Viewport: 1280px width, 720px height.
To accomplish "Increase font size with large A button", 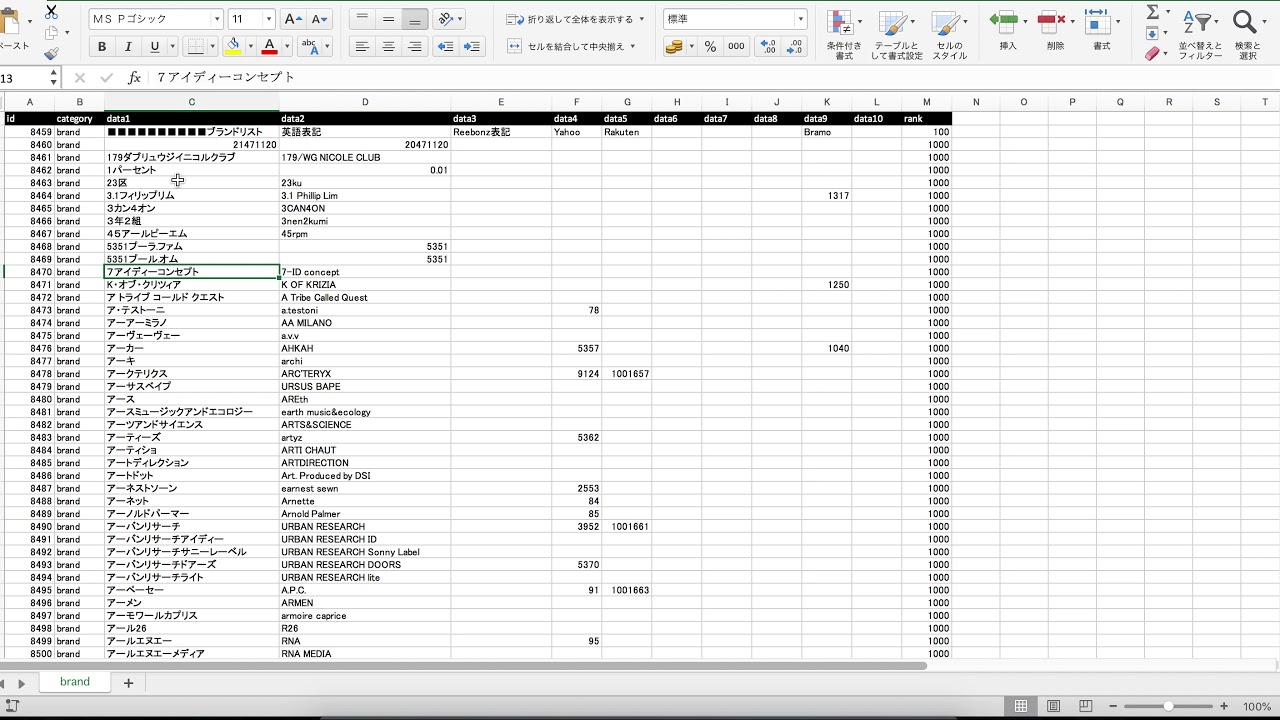I will (293, 19).
